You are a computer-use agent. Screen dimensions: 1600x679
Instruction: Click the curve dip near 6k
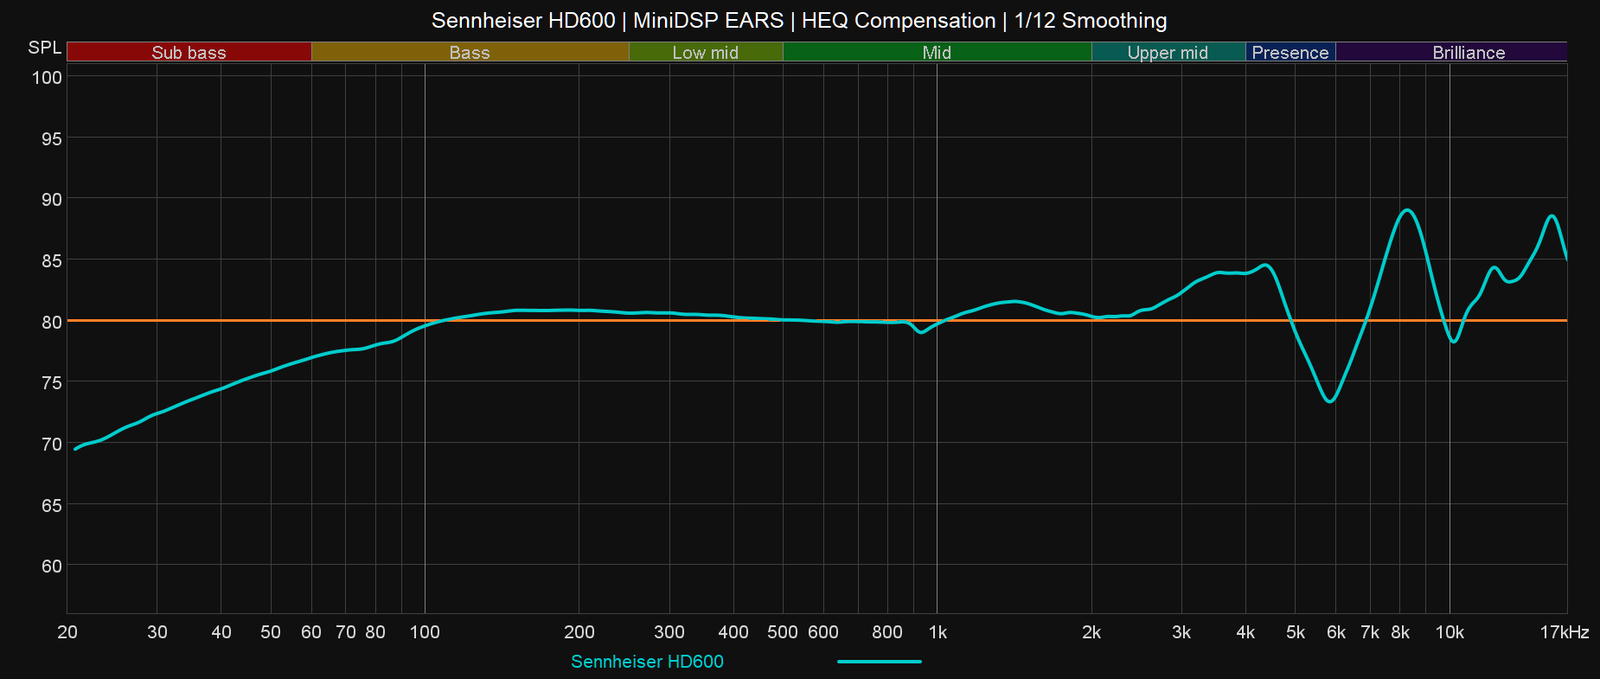[x=1330, y=401]
